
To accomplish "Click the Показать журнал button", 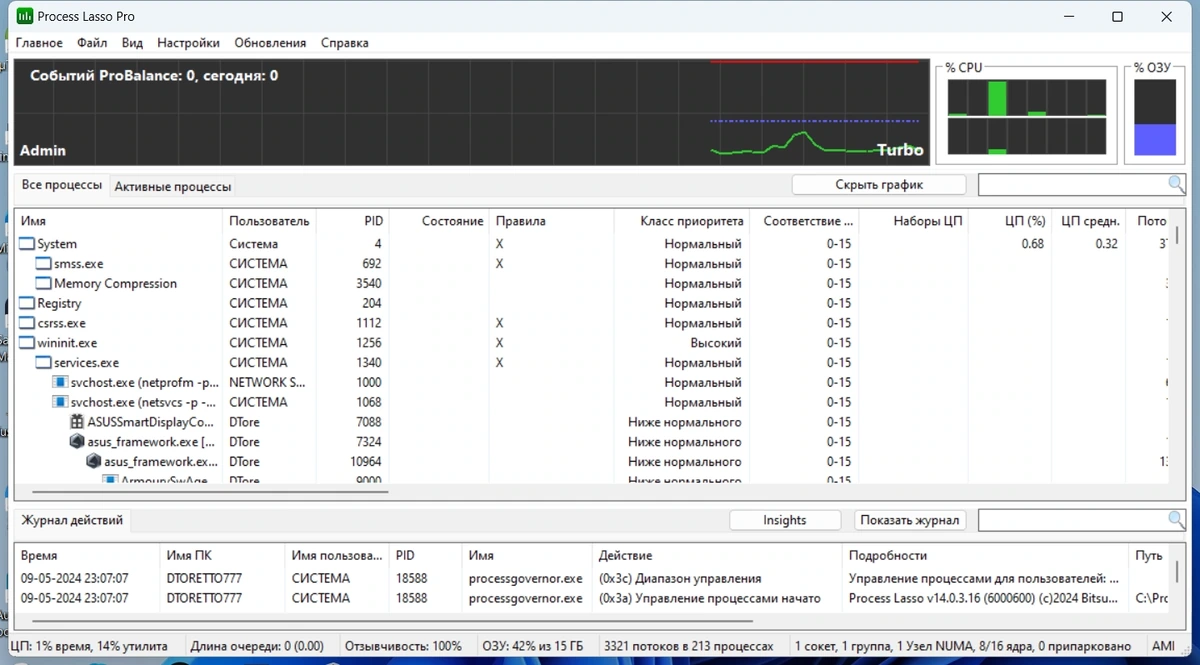I will [x=910, y=520].
